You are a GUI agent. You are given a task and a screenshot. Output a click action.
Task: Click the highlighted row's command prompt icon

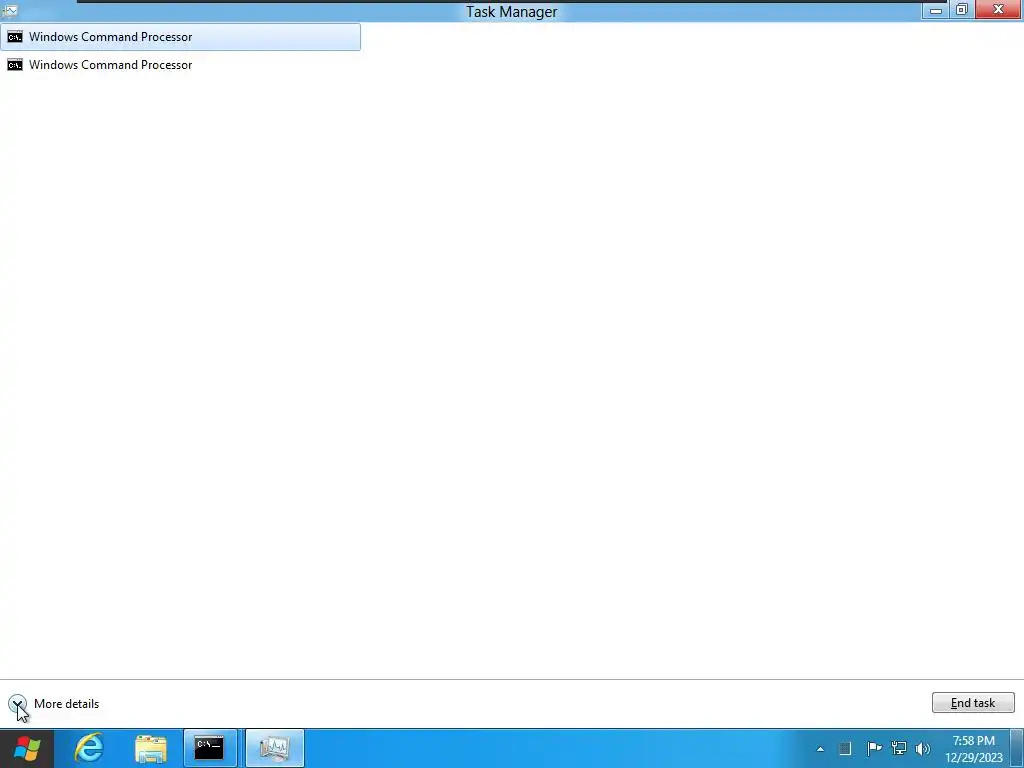14,37
